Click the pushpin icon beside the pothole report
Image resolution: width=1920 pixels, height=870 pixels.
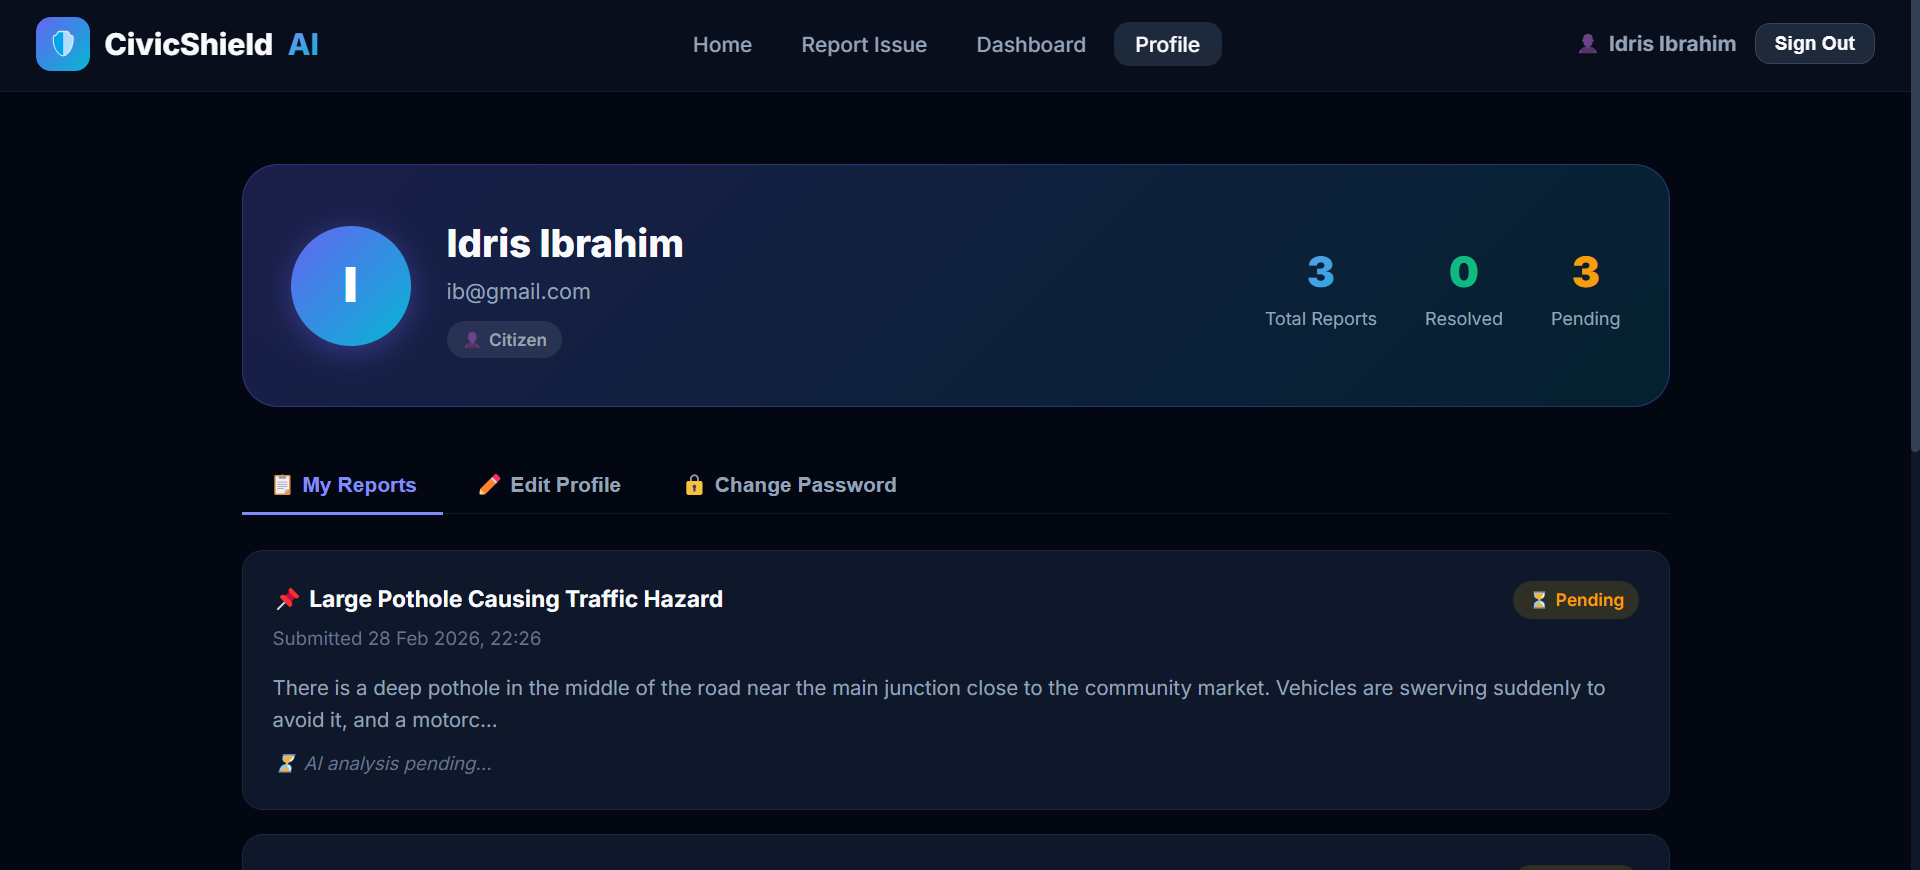click(288, 599)
